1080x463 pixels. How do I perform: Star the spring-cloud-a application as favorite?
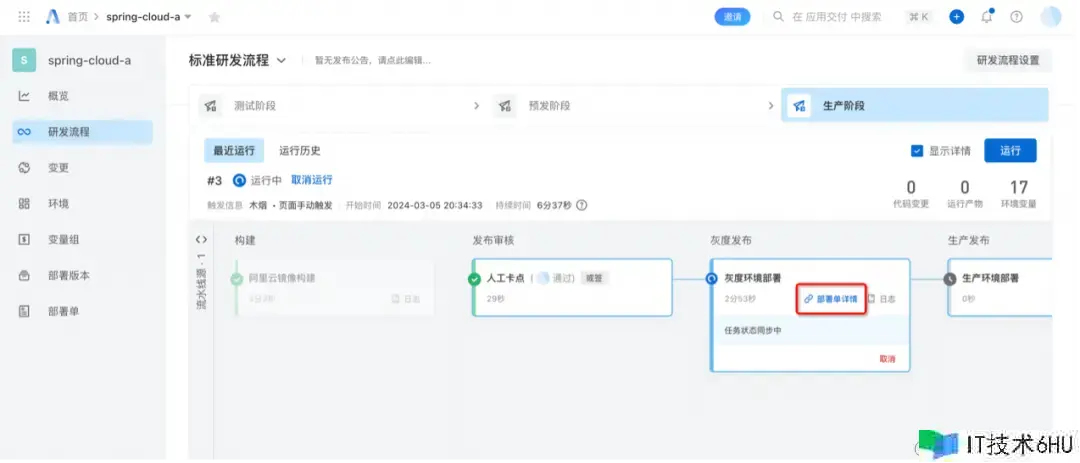214,17
